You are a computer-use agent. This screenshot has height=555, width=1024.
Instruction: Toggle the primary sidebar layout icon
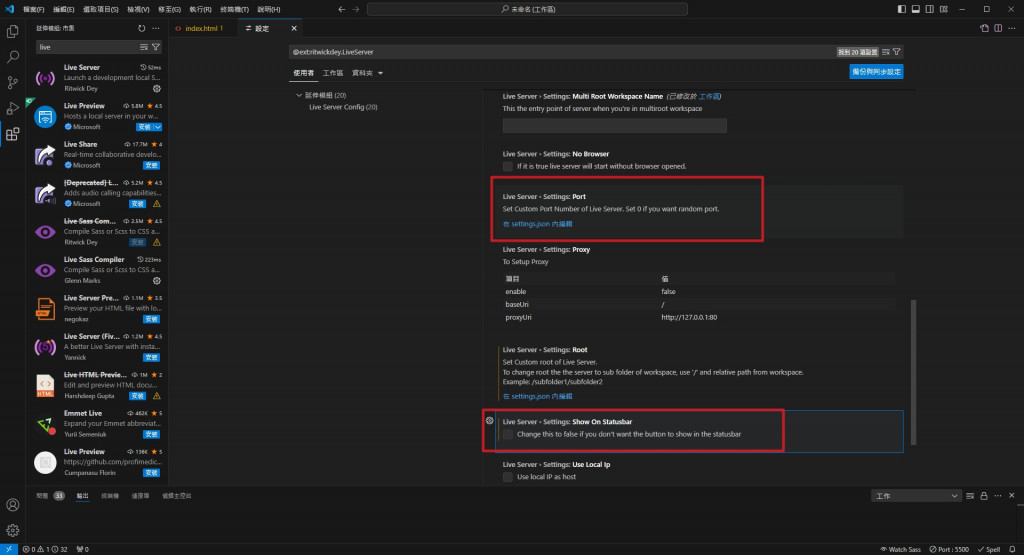(x=902, y=9)
